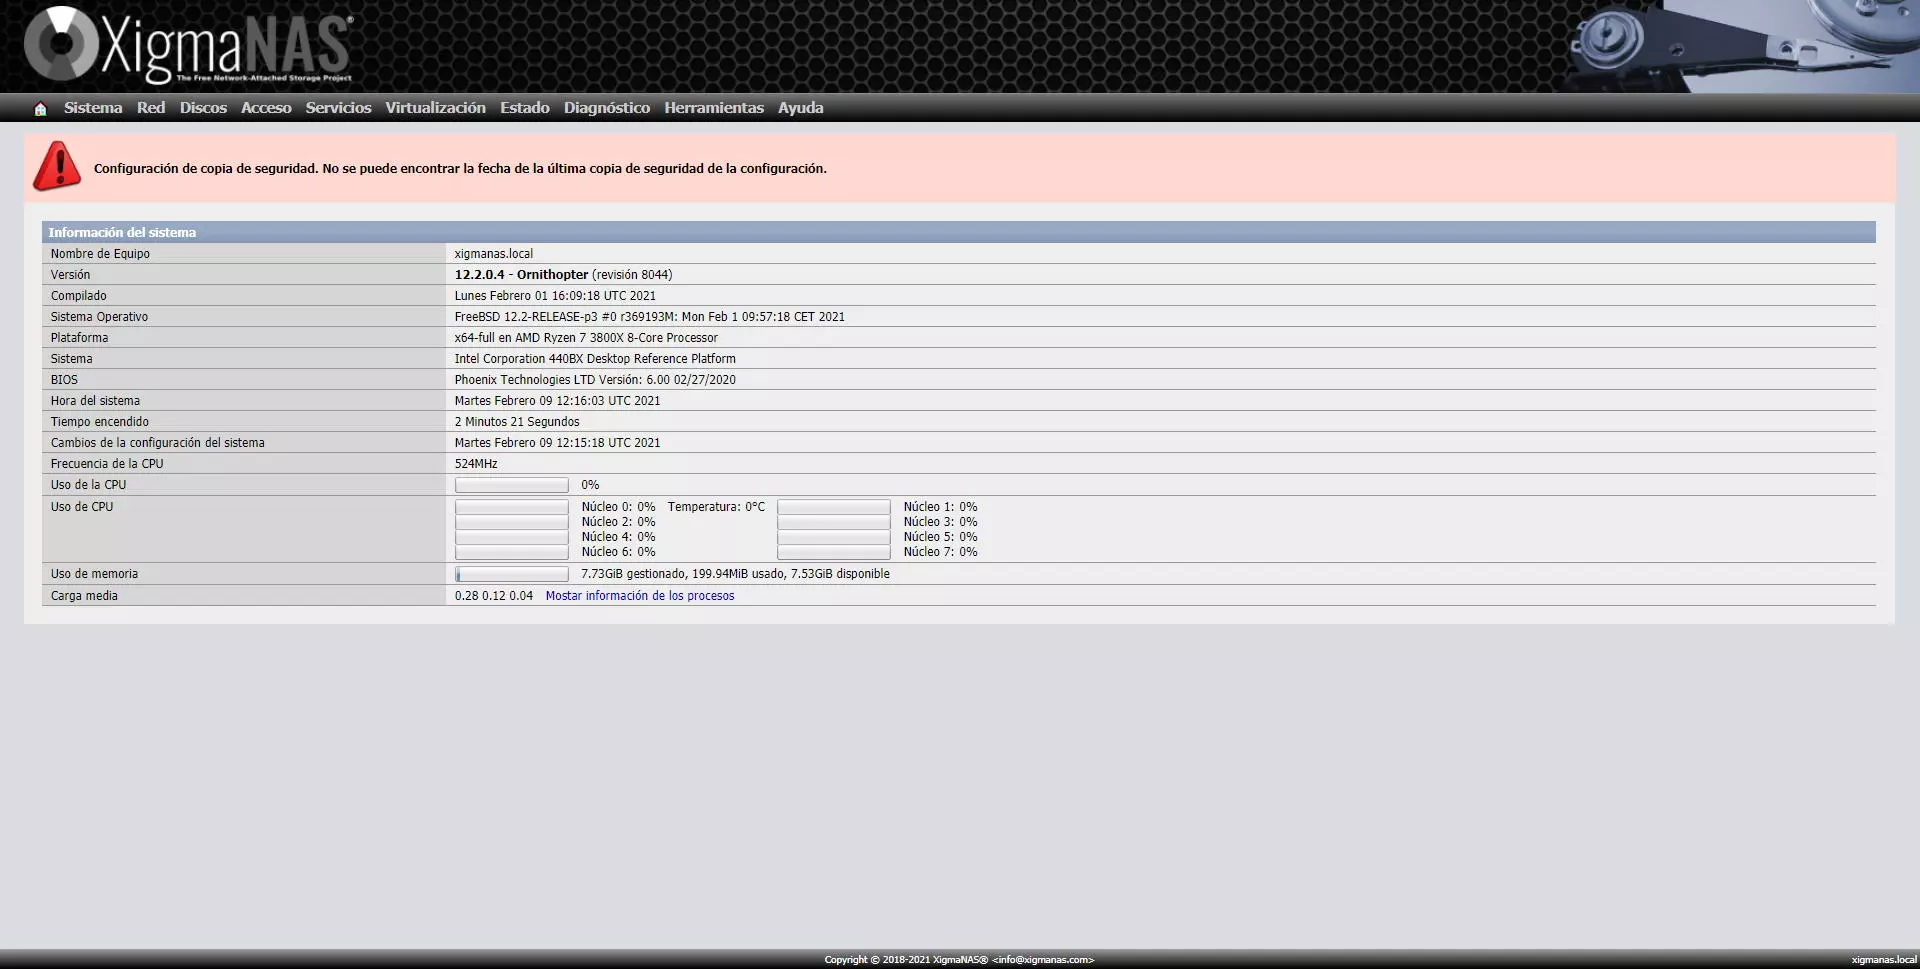Screen dimensions: 1920x969
Task: Click the memory usage progress bar
Action: click(x=512, y=574)
